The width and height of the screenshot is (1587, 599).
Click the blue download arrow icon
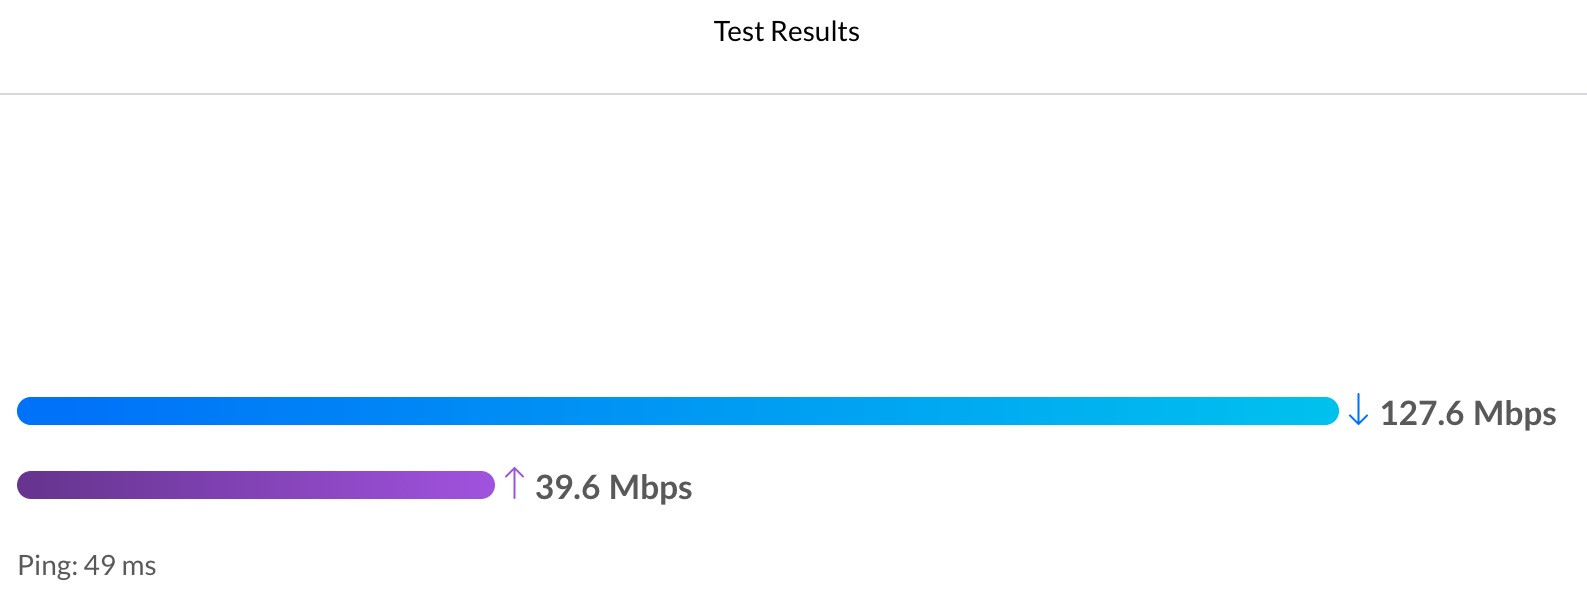[x=1358, y=410]
